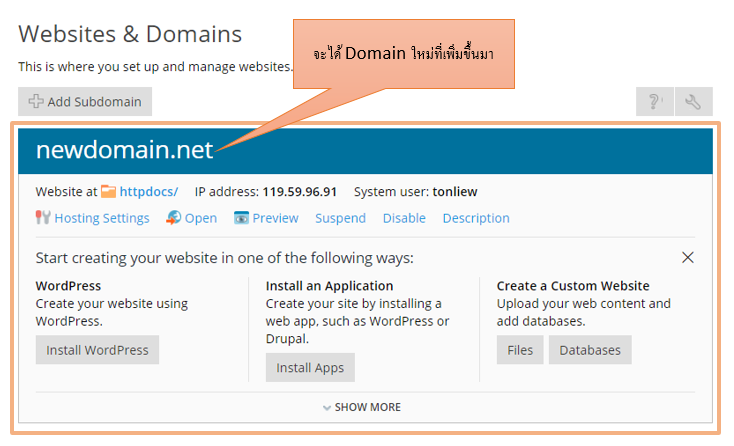Click the Add Subdomain button
Viewport: 734px width, 446px height.
(85, 102)
